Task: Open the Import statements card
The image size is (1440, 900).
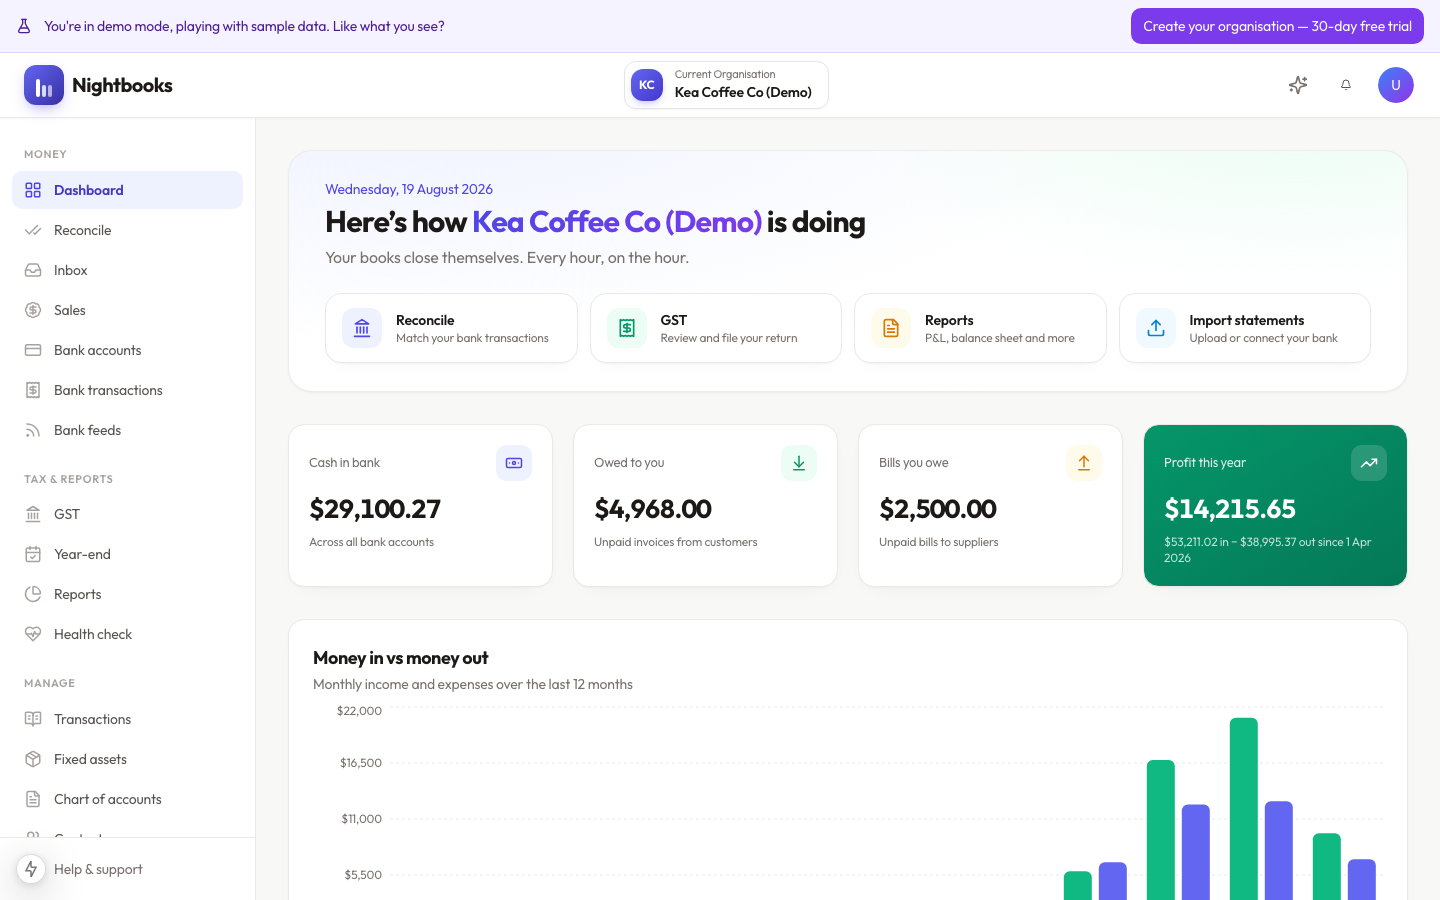Action: (1245, 328)
